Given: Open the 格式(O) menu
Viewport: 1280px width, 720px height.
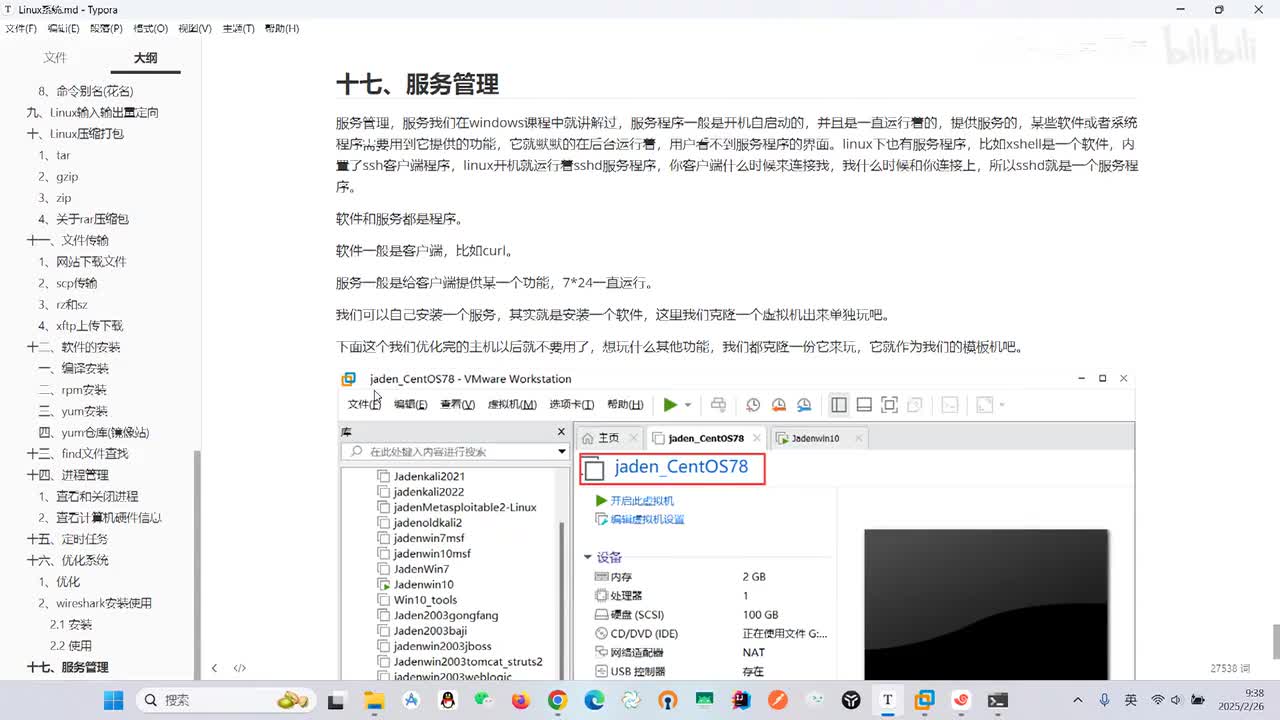Looking at the screenshot, I should click(x=151, y=29).
